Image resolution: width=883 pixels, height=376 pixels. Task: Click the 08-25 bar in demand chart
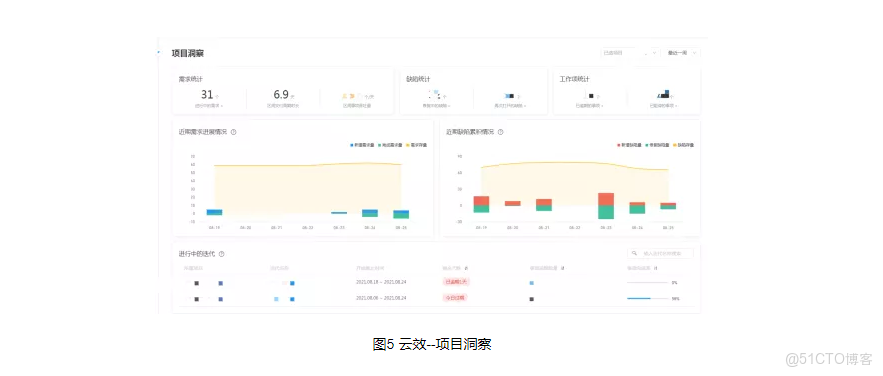tap(401, 214)
